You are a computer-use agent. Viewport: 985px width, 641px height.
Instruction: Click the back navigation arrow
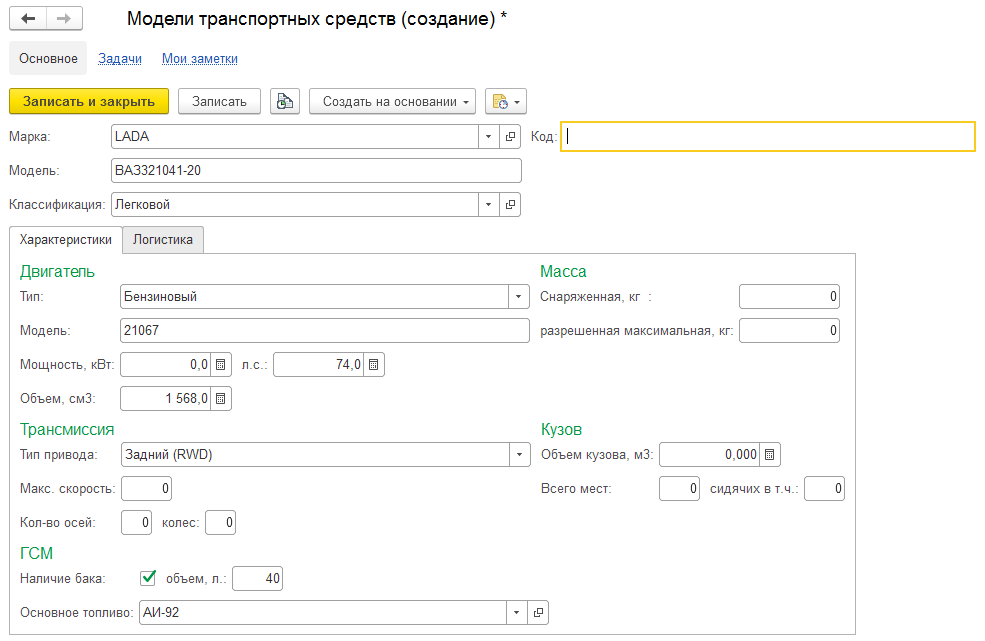[28, 19]
